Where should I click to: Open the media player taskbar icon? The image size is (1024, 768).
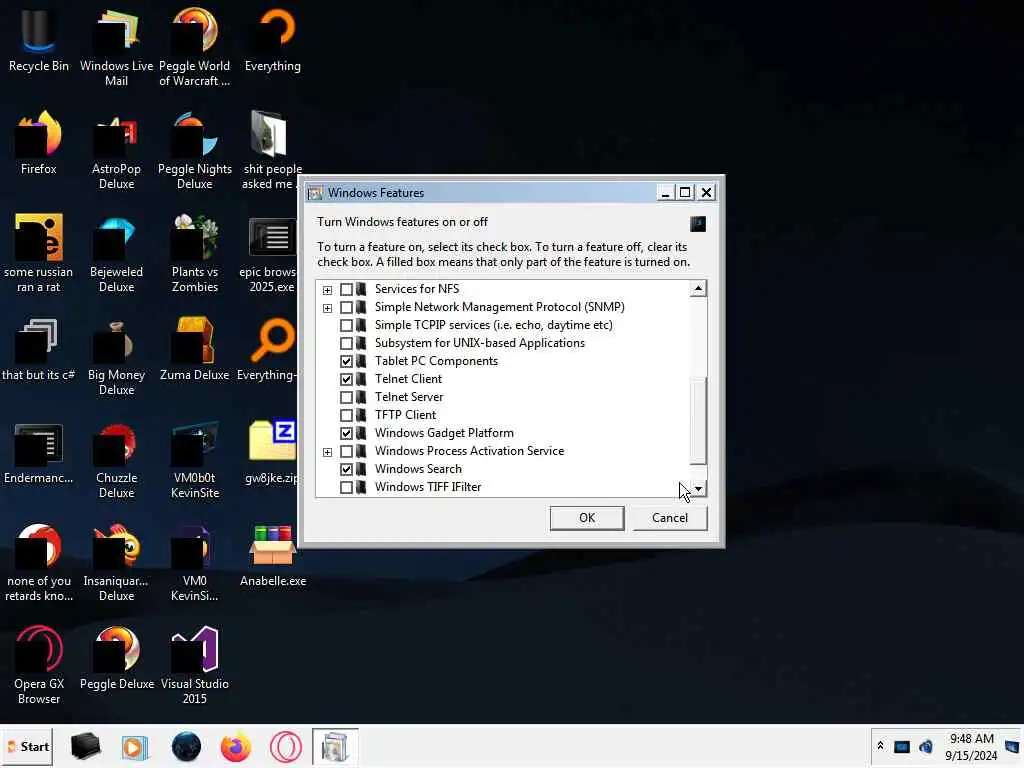pyautogui.click(x=135, y=746)
